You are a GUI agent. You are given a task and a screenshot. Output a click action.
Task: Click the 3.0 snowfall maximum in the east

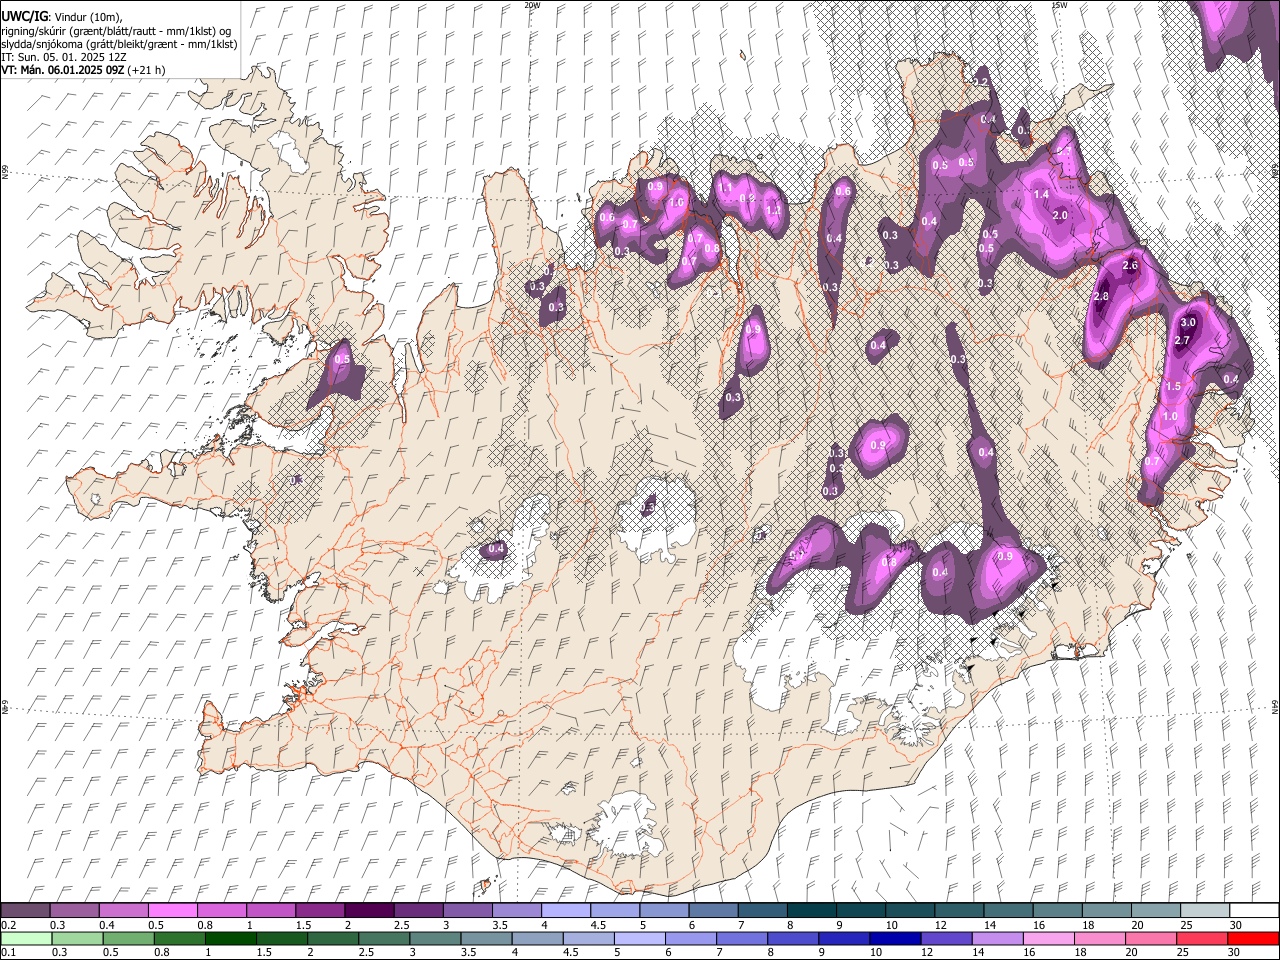tap(1188, 323)
